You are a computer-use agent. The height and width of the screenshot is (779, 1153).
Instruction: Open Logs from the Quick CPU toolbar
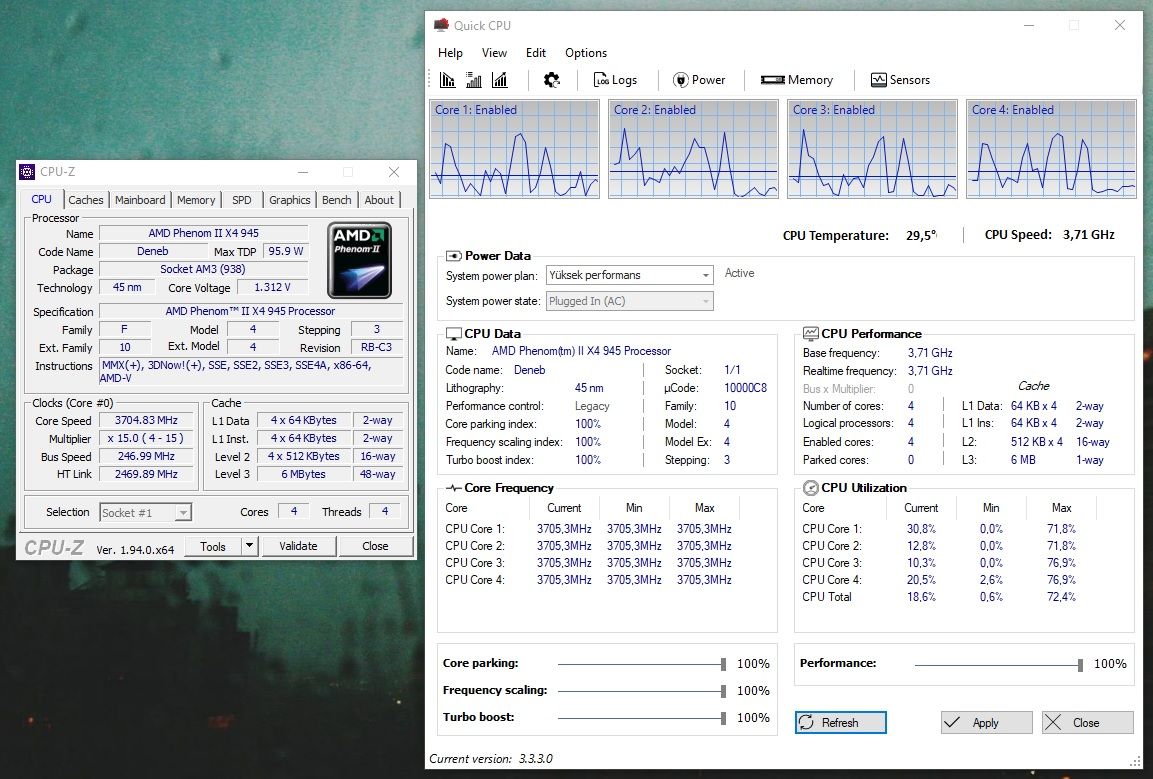click(x=615, y=79)
